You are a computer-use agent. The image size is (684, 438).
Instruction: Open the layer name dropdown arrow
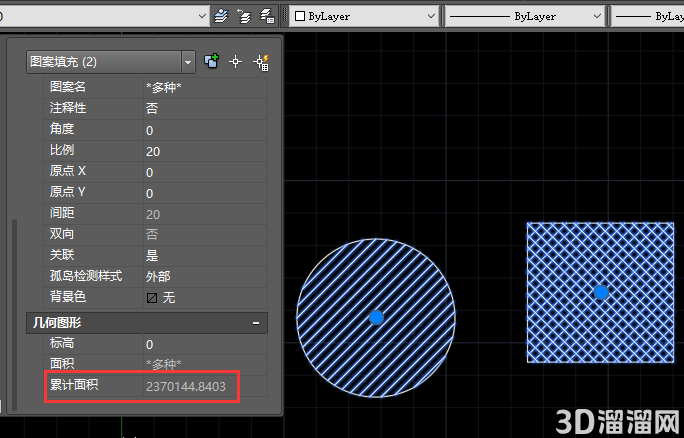pyautogui.click(x=202, y=16)
